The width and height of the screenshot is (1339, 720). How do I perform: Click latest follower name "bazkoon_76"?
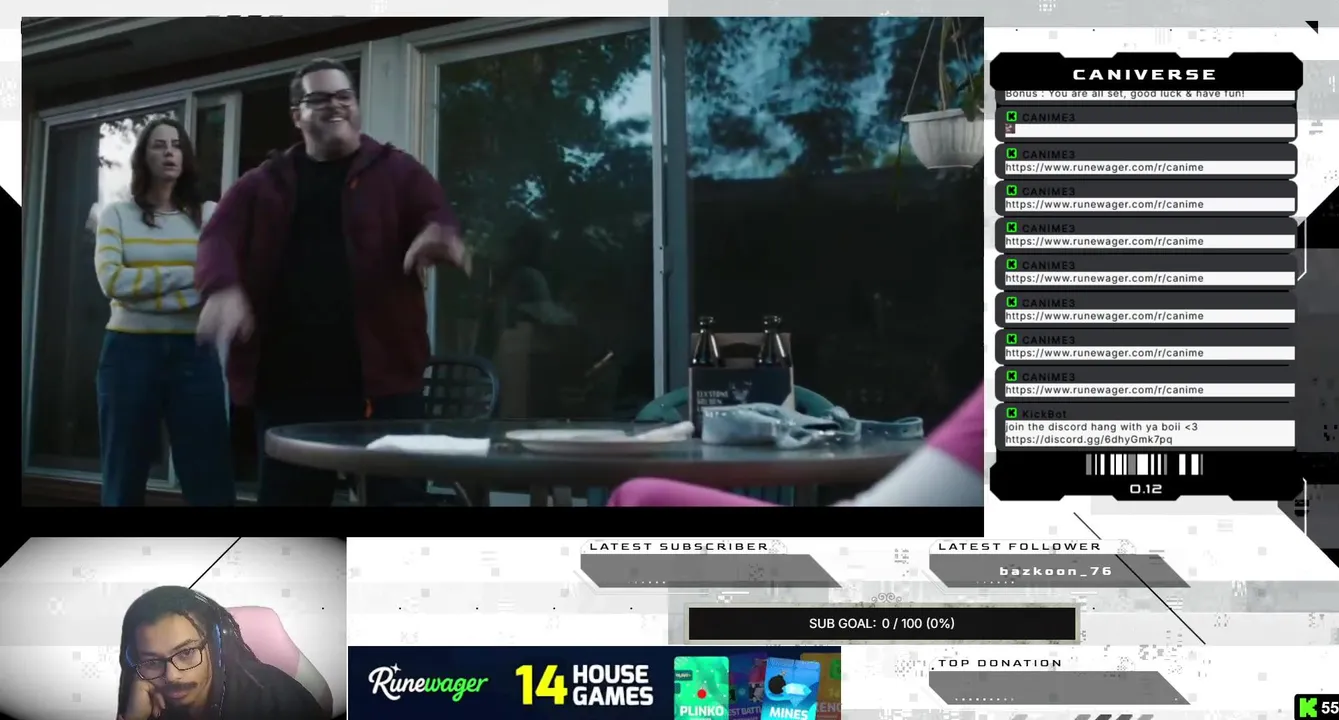tap(1055, 571)
